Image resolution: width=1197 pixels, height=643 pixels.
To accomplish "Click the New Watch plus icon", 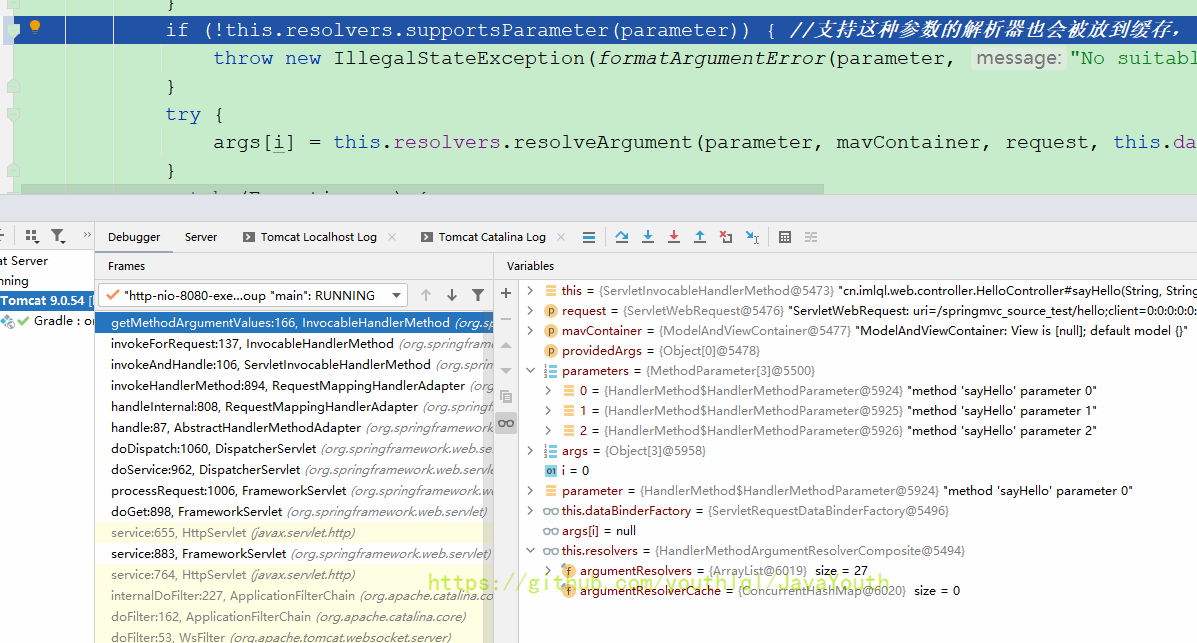I will (506, 293).
